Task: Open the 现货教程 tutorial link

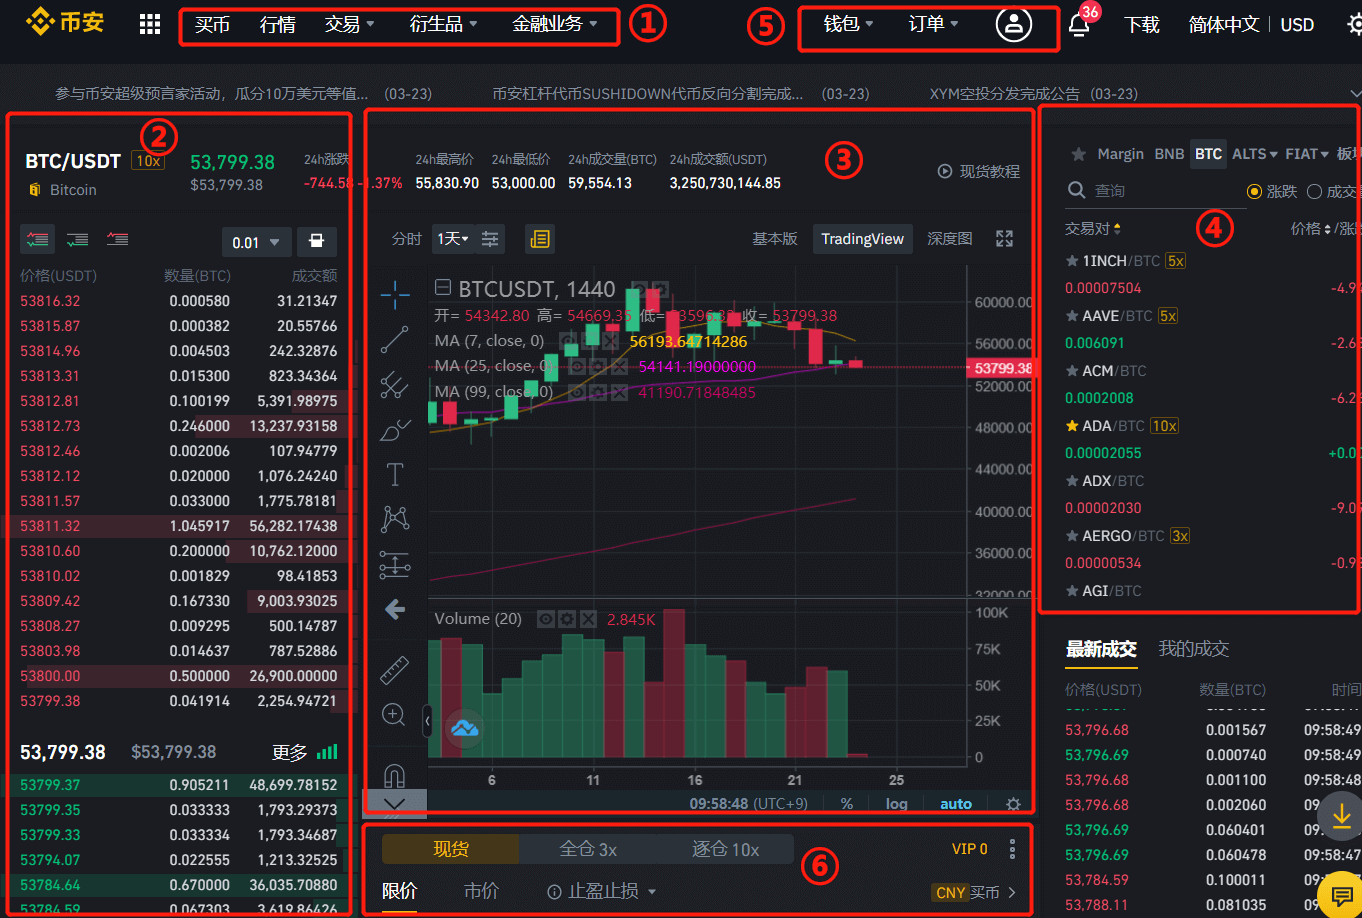Action: tap(979, 171)
